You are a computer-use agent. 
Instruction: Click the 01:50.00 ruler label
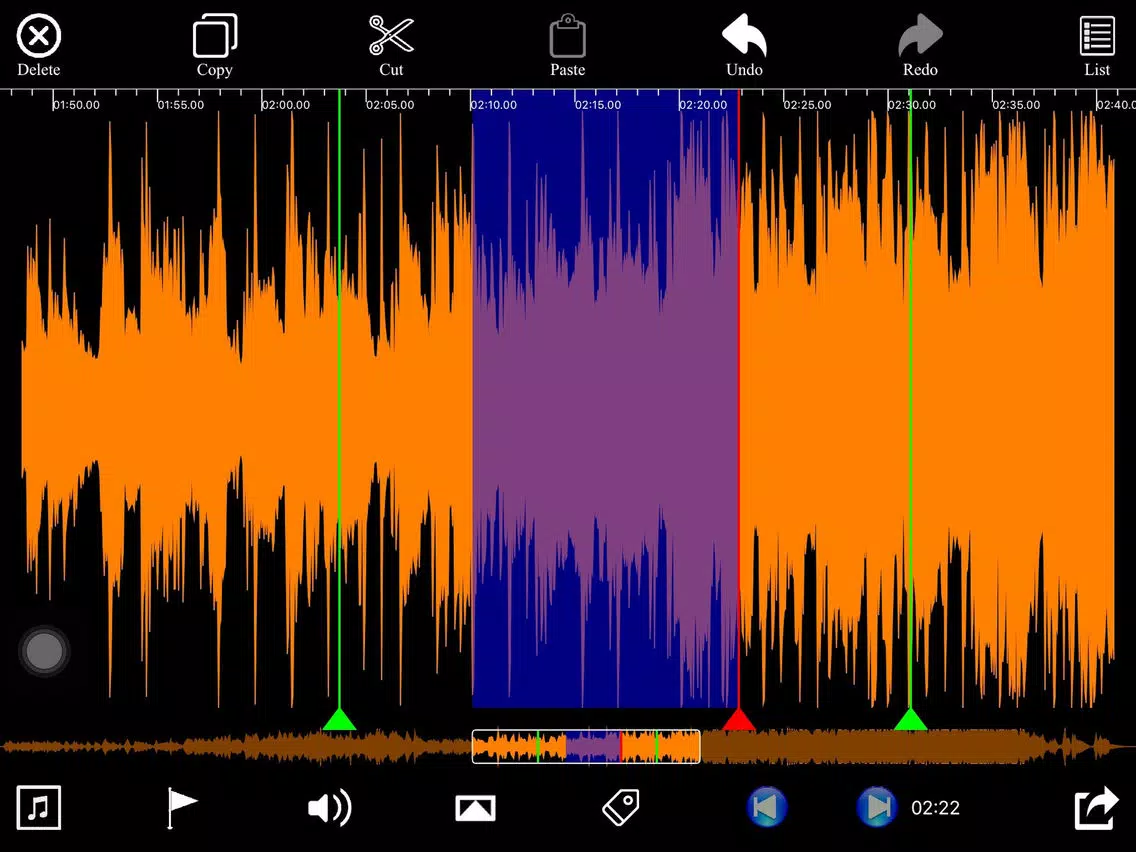pyautogui.click(x=77, y=105)
